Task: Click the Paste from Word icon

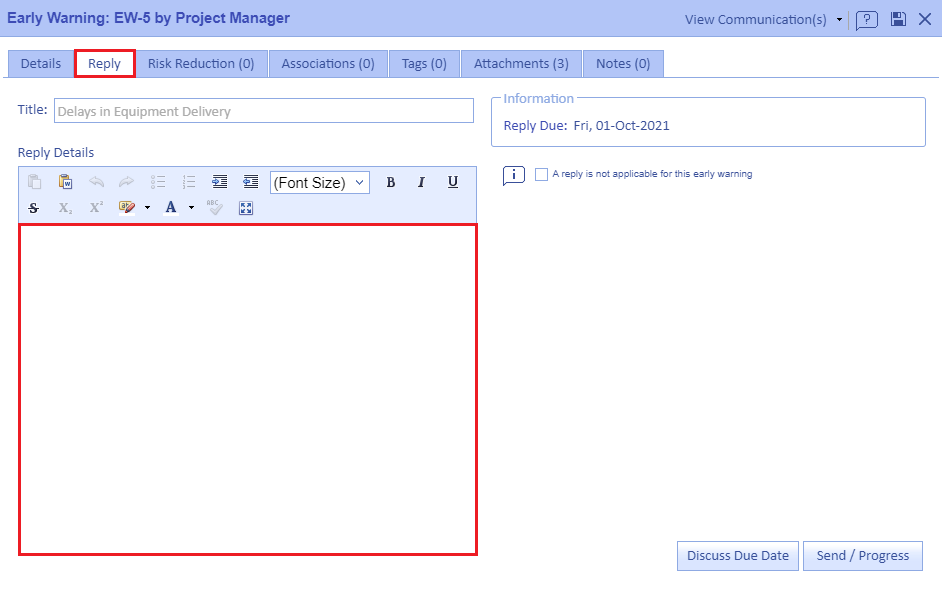Action: coord(65,182)
